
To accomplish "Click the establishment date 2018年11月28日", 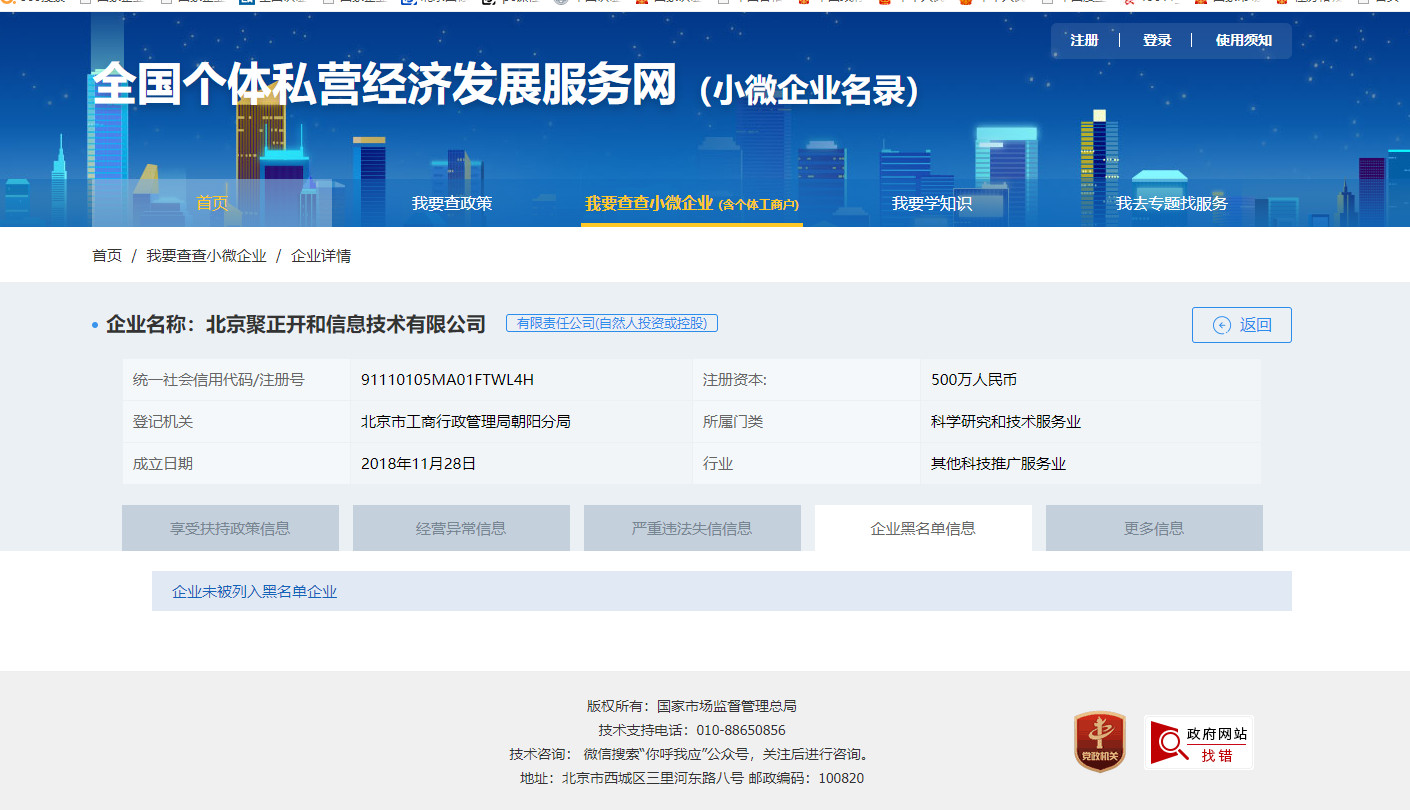I will 418,464.
